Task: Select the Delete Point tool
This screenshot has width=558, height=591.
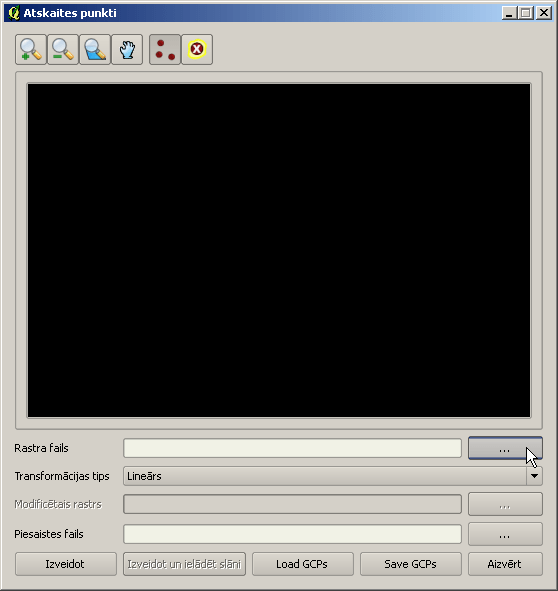Action: click(197, 50)
